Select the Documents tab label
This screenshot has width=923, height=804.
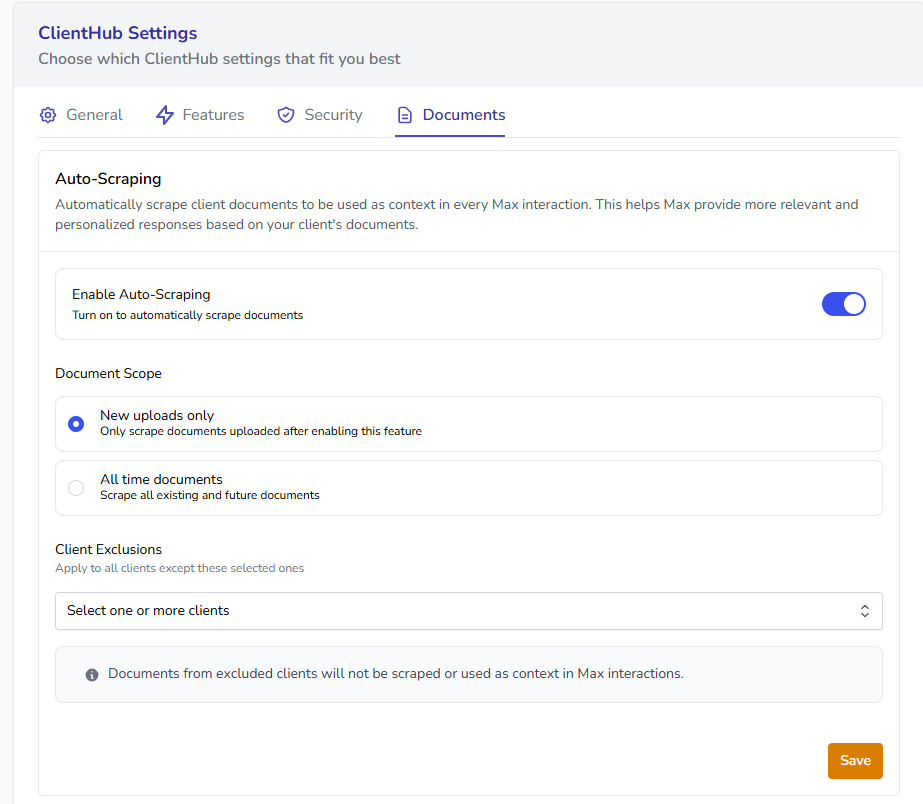pyautogui.click(x=464, y=115)
